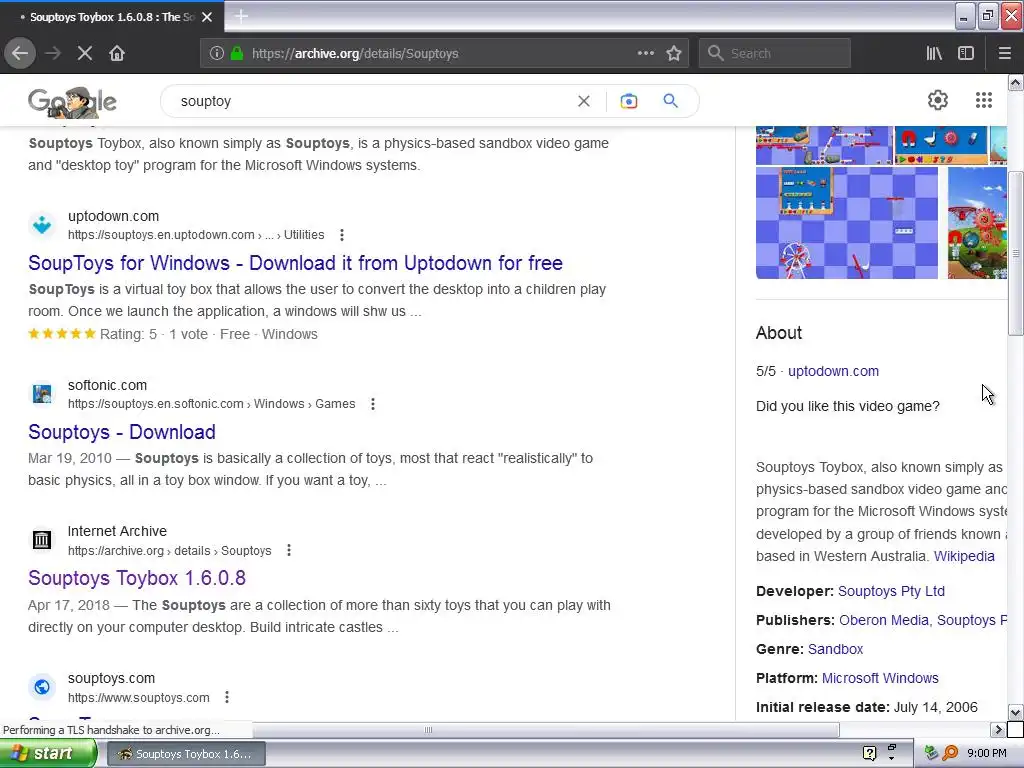Grab the horizontal scrollbar thumb
1024x768 pixels.
(428, 729)
